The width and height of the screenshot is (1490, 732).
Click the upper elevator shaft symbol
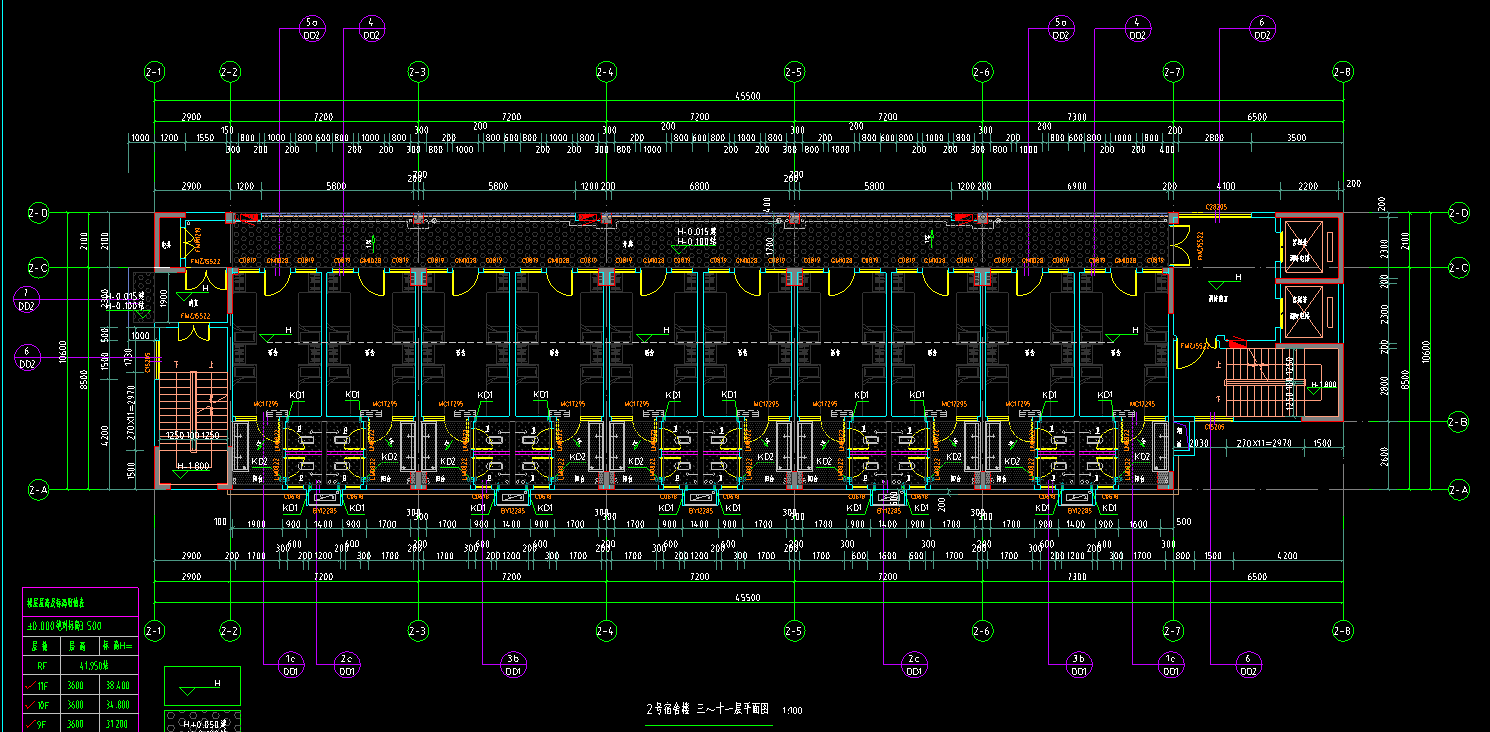click(x=1304, y=246)
